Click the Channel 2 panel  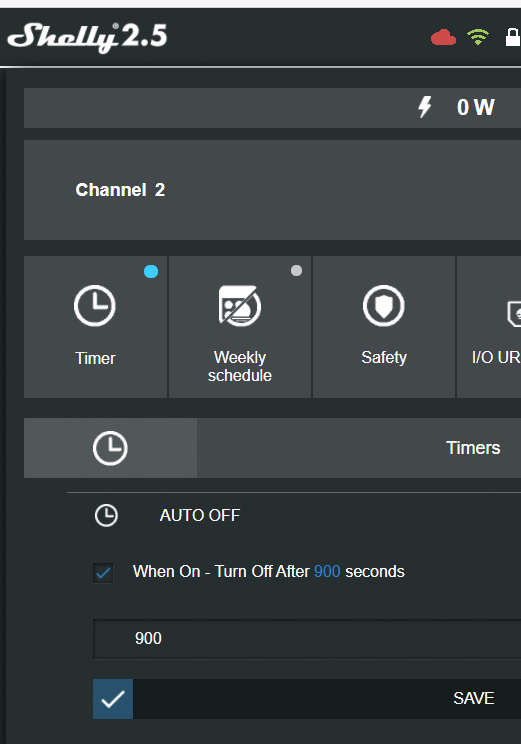point(272,190)
